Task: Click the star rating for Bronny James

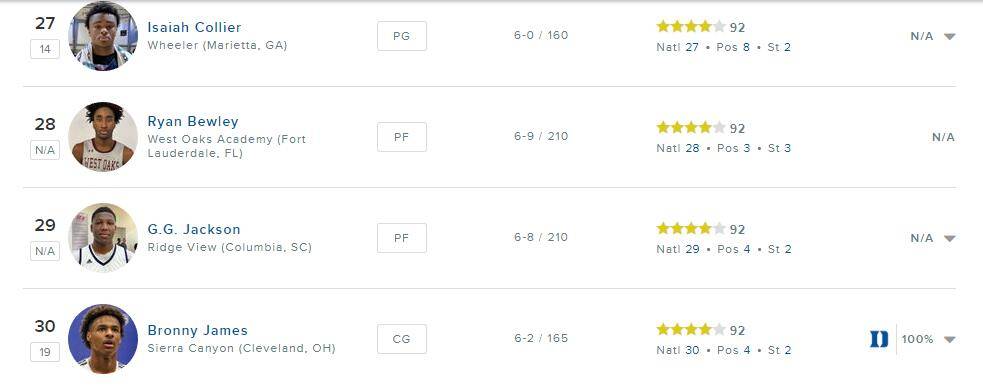Action: click(x=691, y=329)
